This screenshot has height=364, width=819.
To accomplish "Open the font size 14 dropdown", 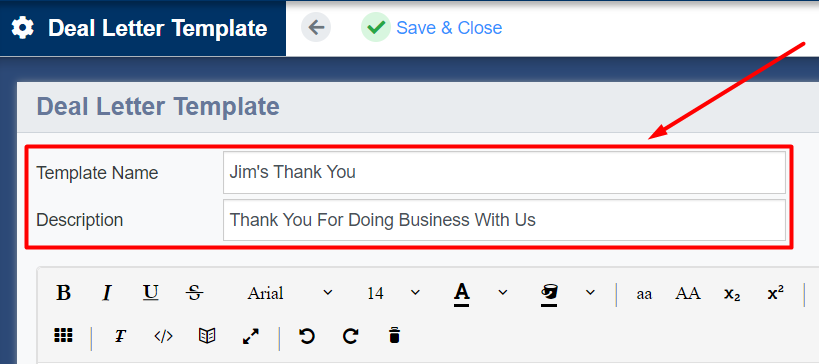I will coord(394,293).
